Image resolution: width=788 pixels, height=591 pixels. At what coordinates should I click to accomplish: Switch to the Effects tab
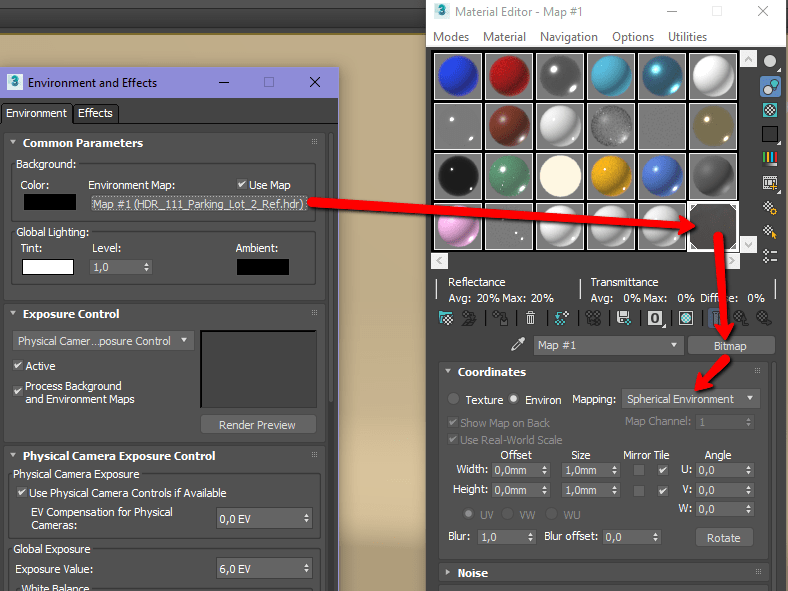click(x=95, y=113)
